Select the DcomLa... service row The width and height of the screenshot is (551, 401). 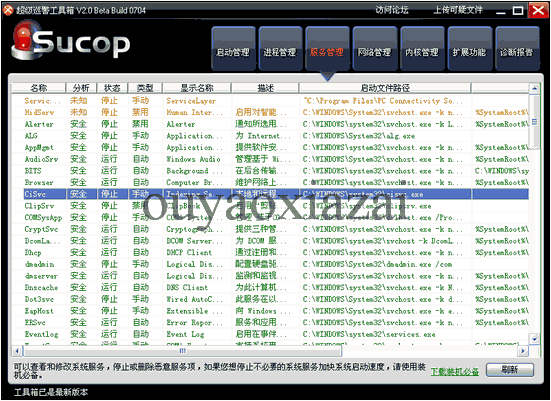pos(270,241)
